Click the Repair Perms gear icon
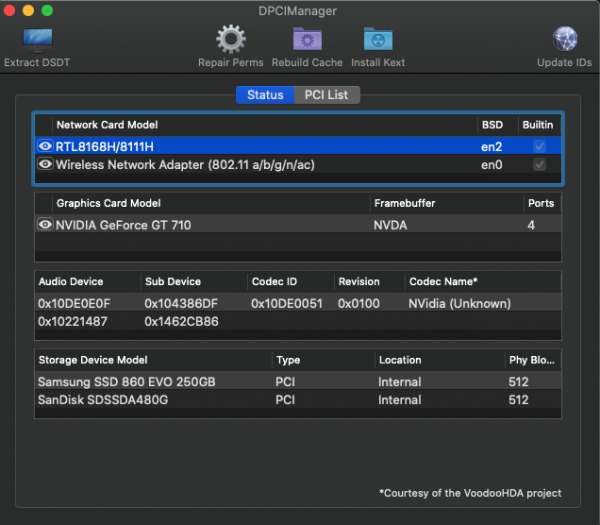The height and width of the screenshot is (525, 600). [x=231, y=40]
